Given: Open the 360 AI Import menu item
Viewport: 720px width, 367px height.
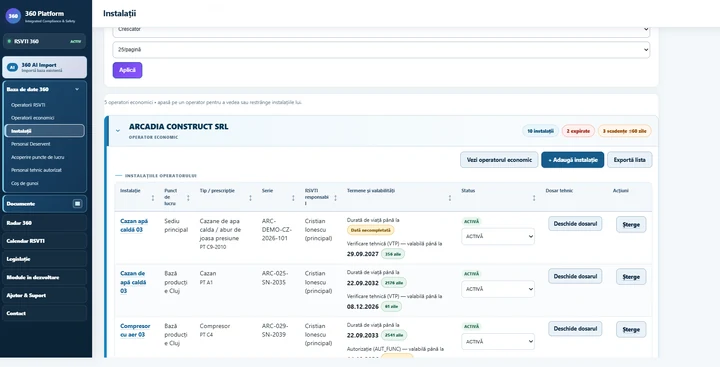Looking at the screenshot, I should point(45,68).
